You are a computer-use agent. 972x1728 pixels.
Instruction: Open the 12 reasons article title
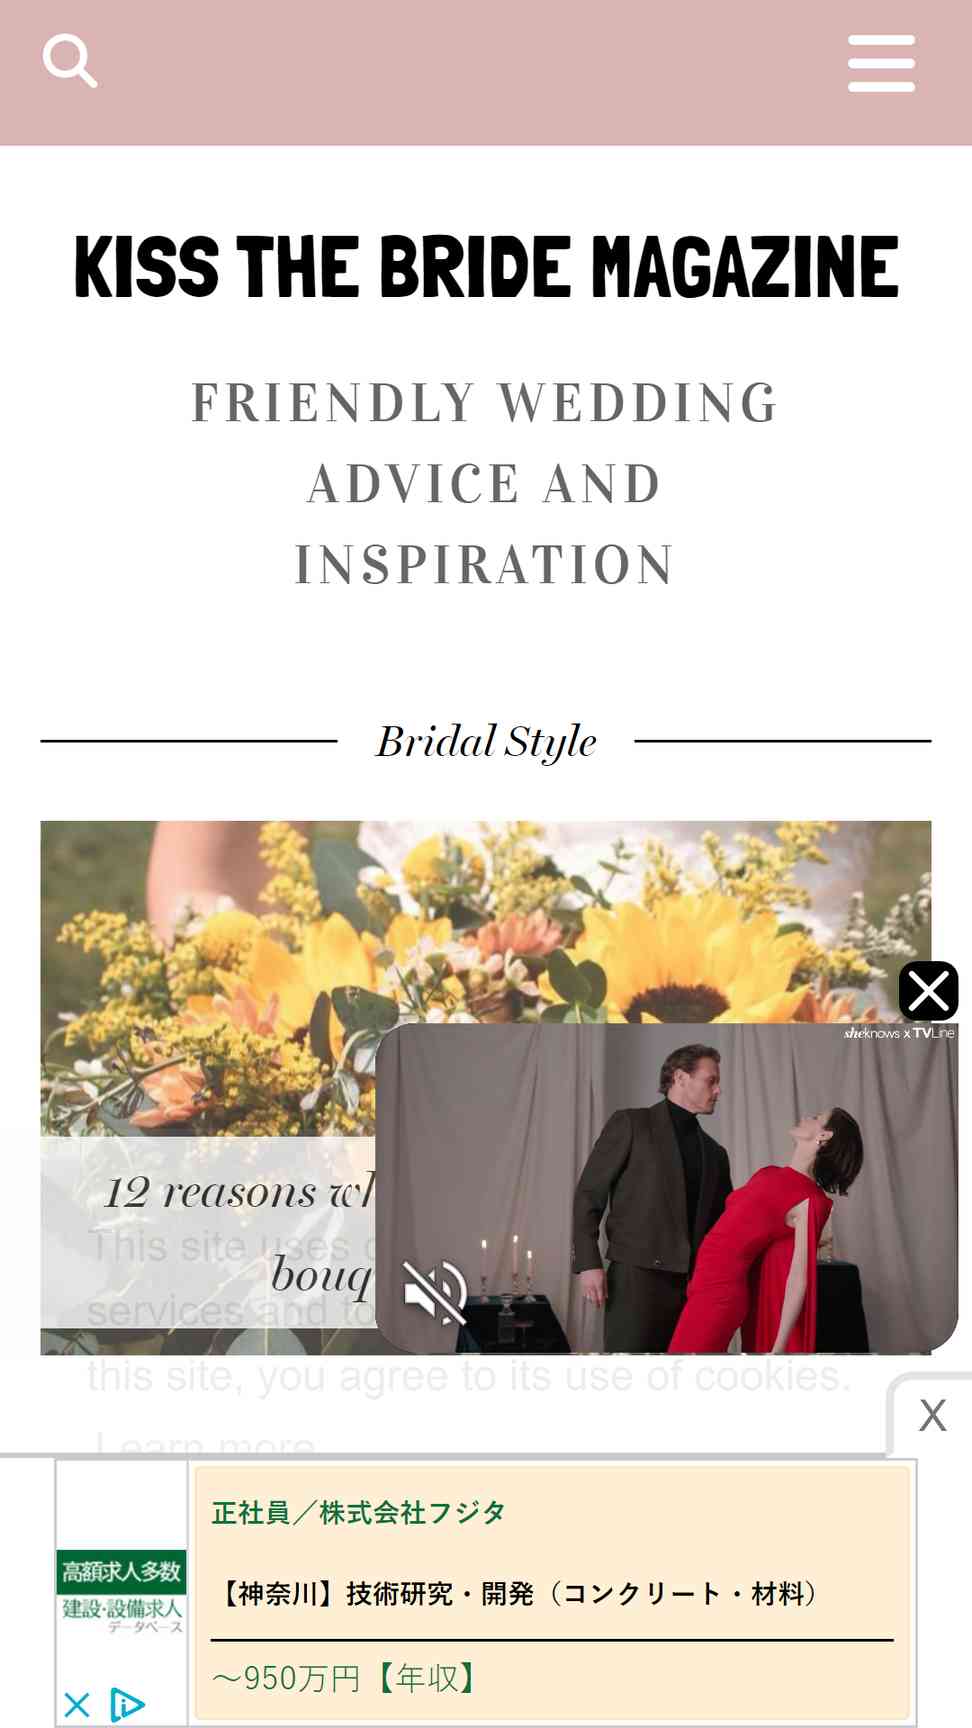[x=240, y=1232]
